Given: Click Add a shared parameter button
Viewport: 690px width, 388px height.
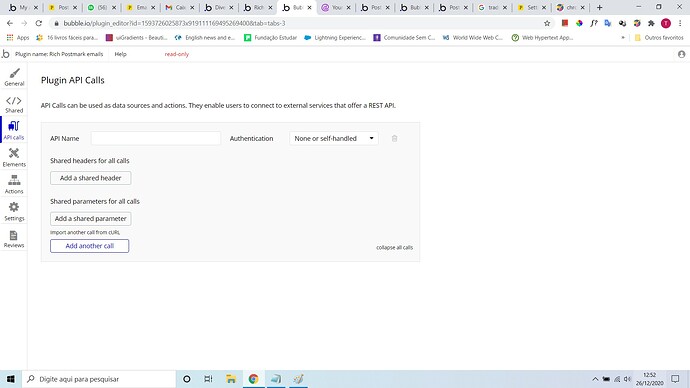Looking at the screenshot, I should (91, 219).
